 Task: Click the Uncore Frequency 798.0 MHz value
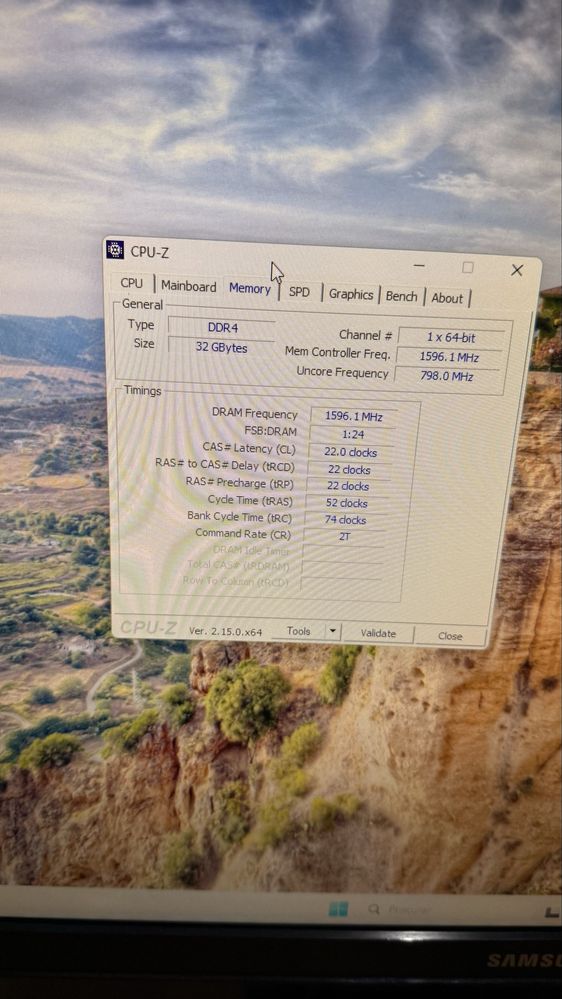(446, 376)
